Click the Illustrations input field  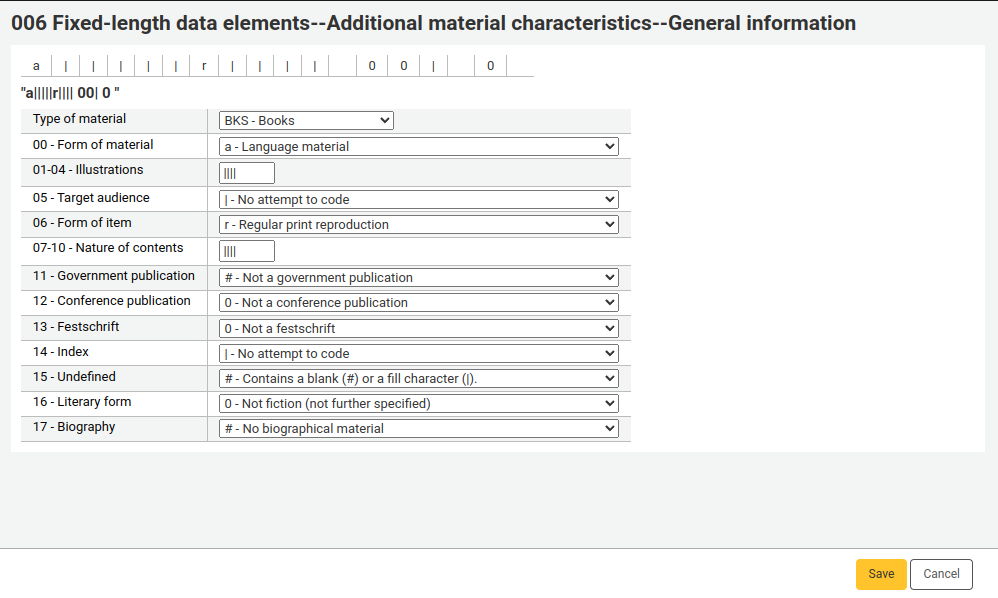tap(246, 173)
